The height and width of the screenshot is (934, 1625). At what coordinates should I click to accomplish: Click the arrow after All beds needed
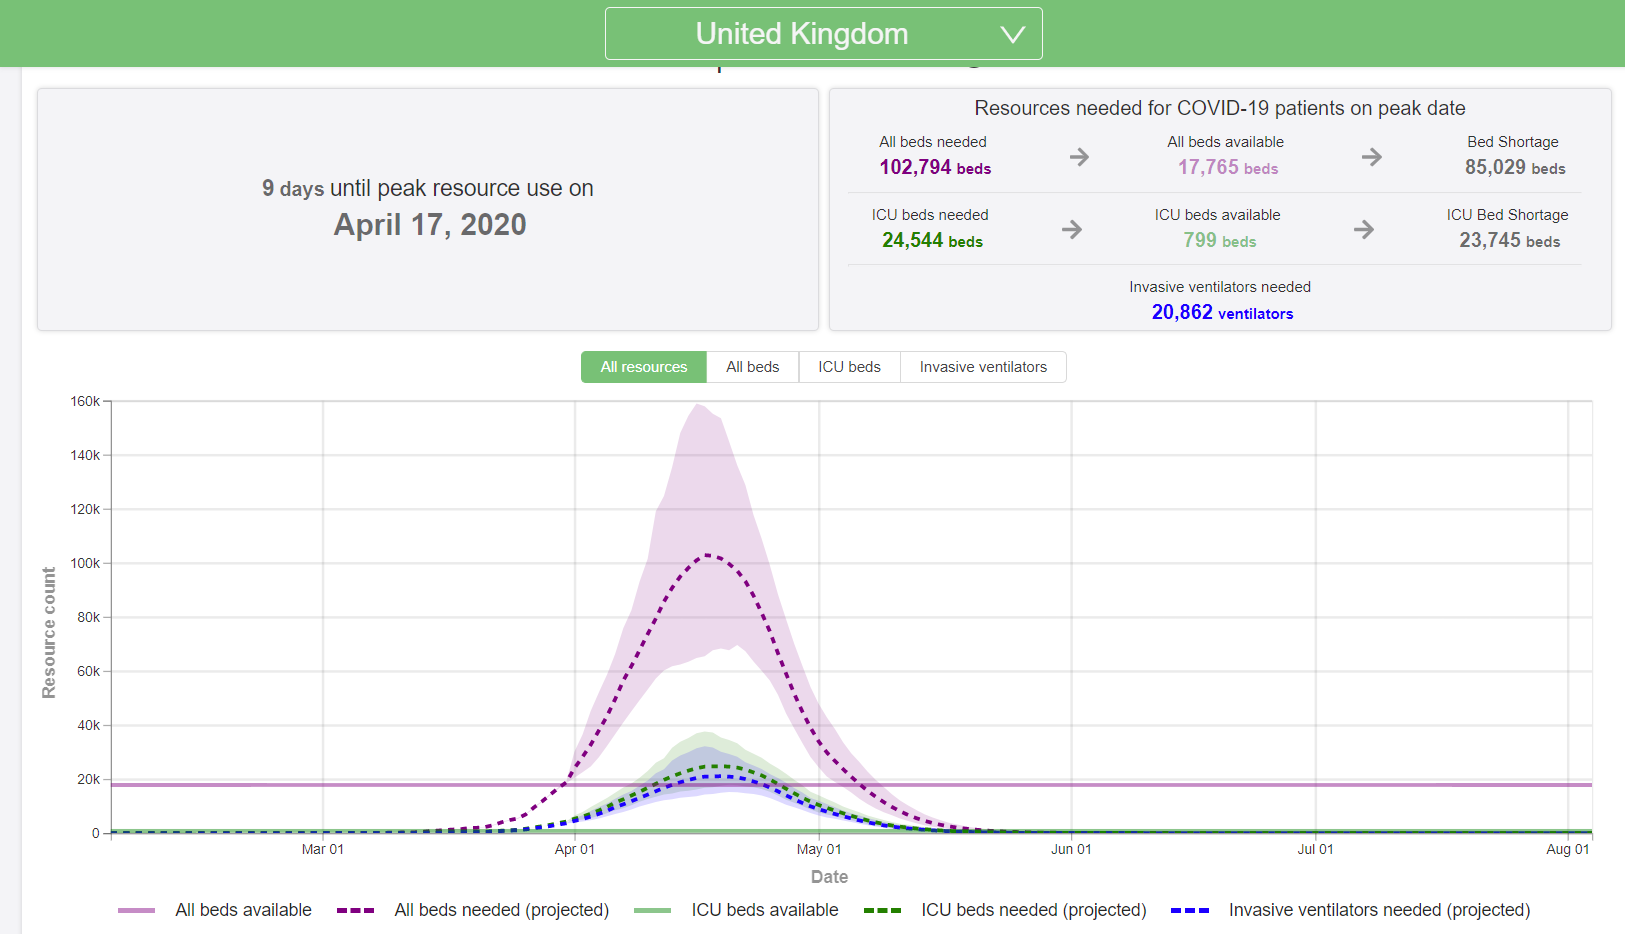(1079, 157)
